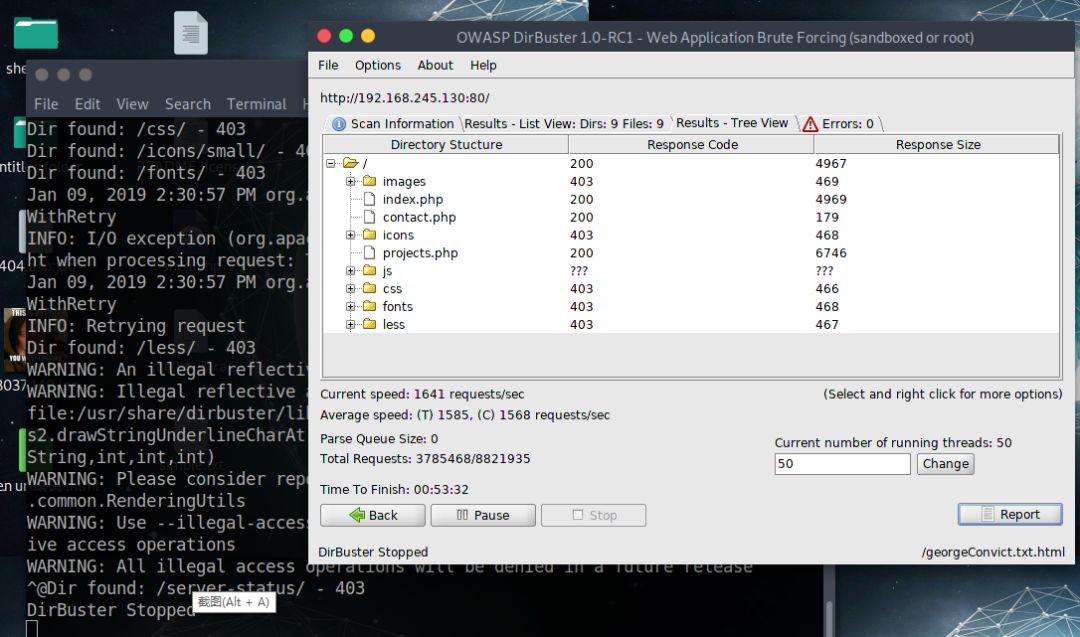The height and width of the screenshot is (637, 1080).
Task: Expand the css folder node
Action: tap(351, 289)
